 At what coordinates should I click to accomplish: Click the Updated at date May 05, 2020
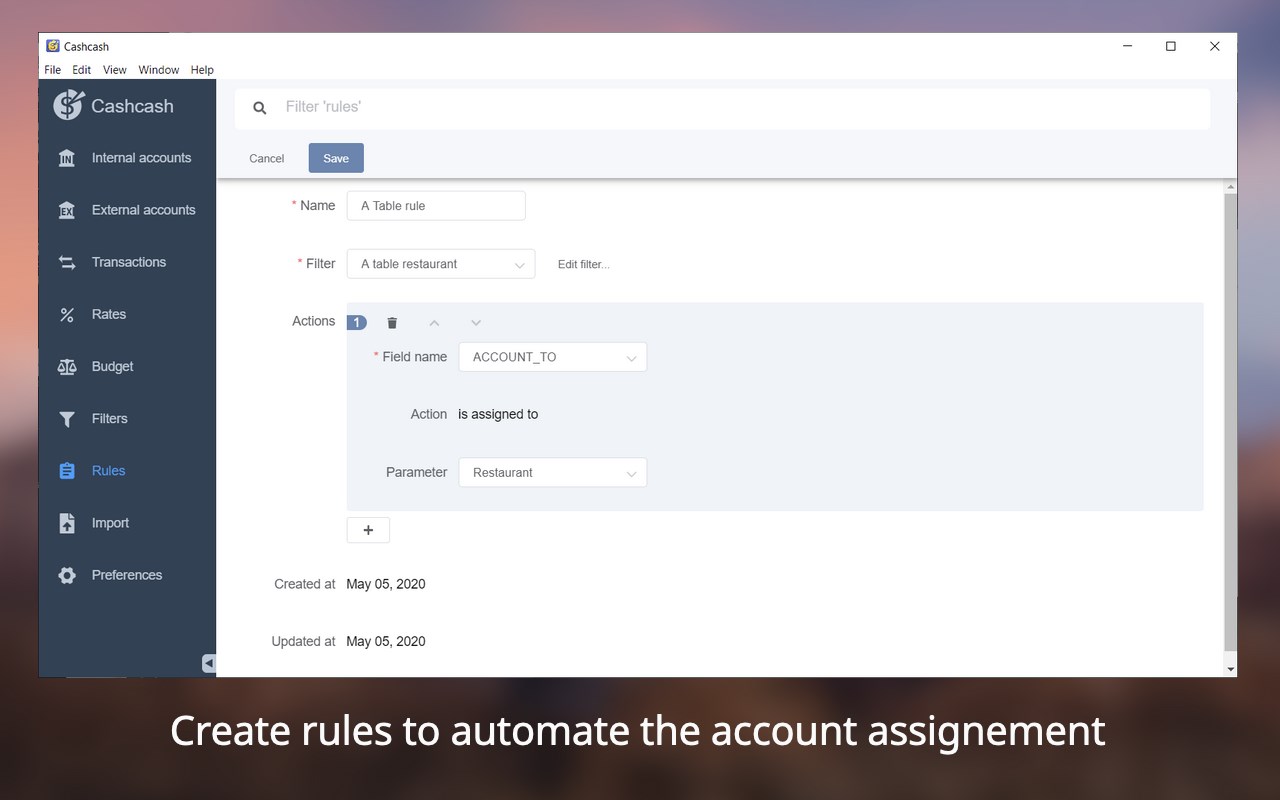[x=386, y=641]
